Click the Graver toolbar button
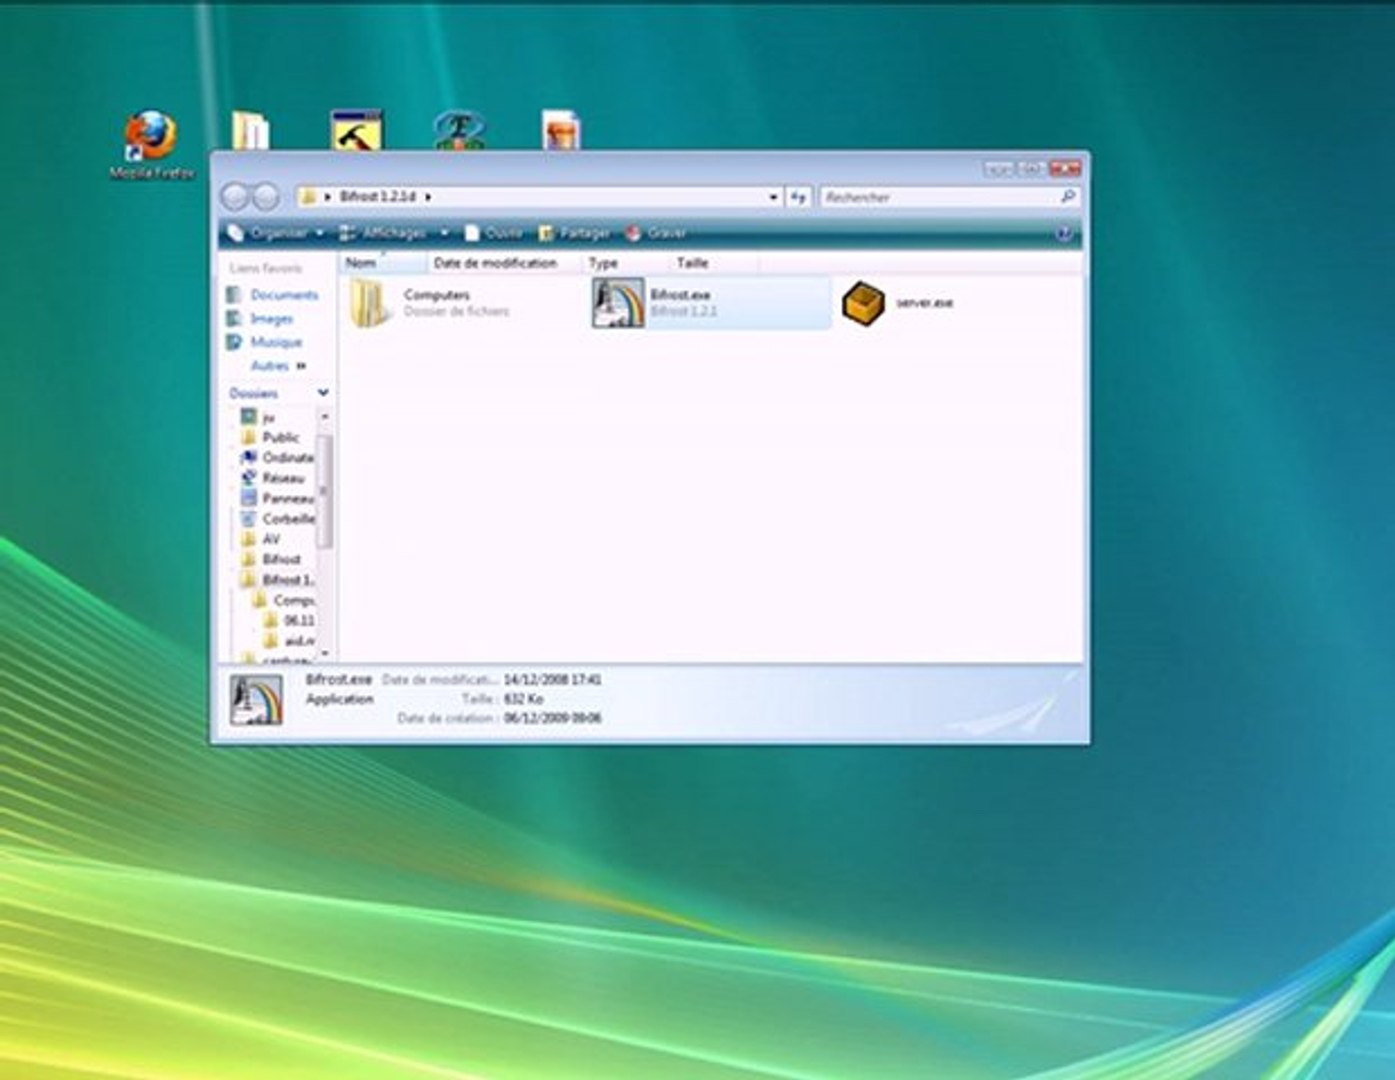 (x=656, y=233)
